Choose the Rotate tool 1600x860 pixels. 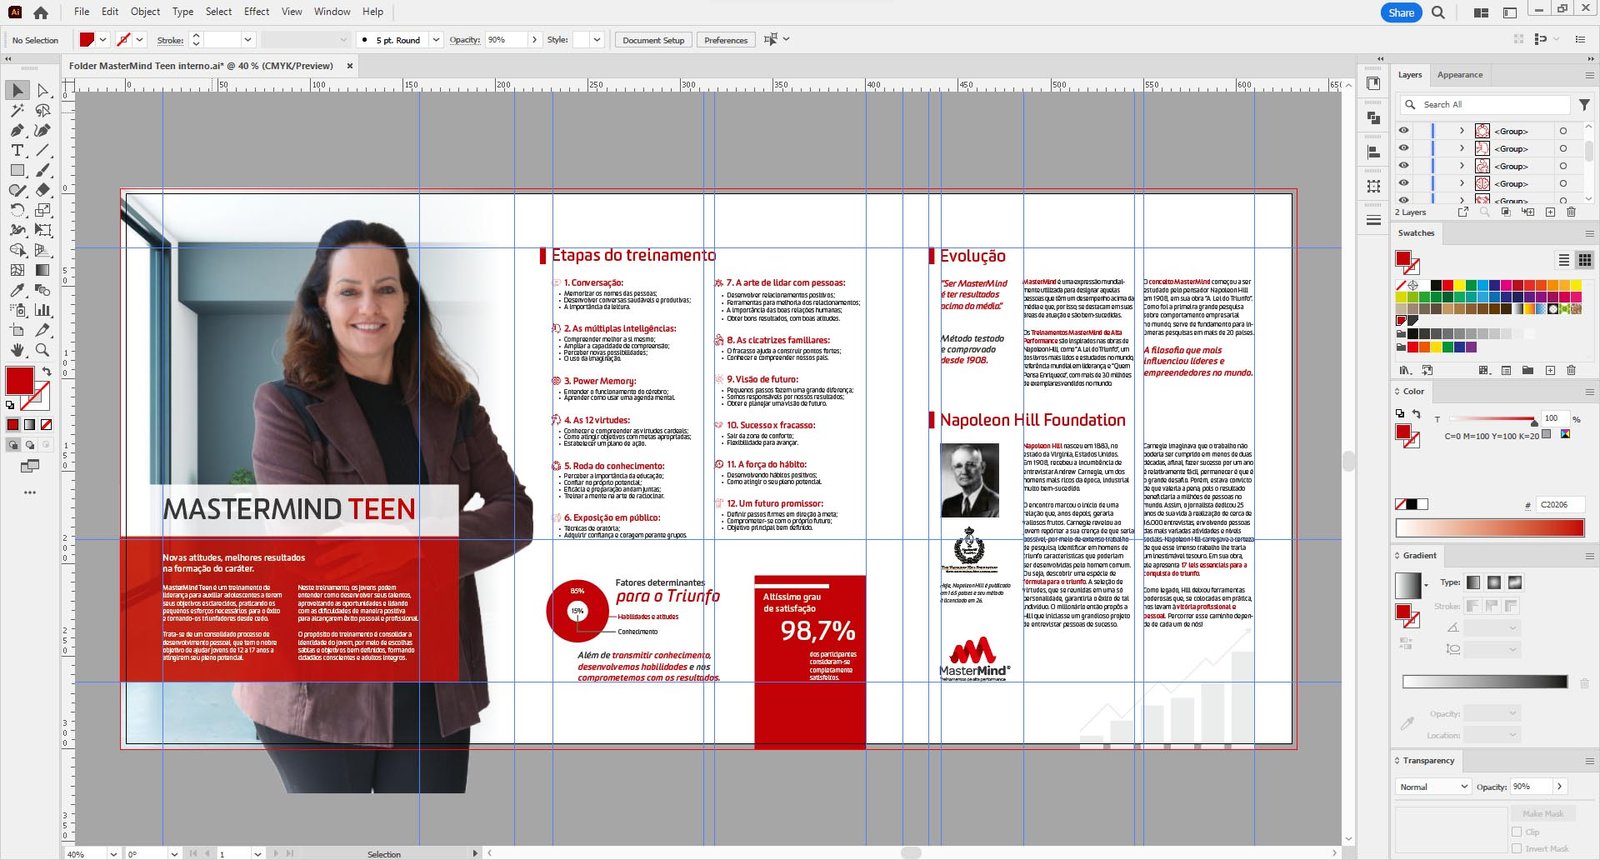[17, 210]
